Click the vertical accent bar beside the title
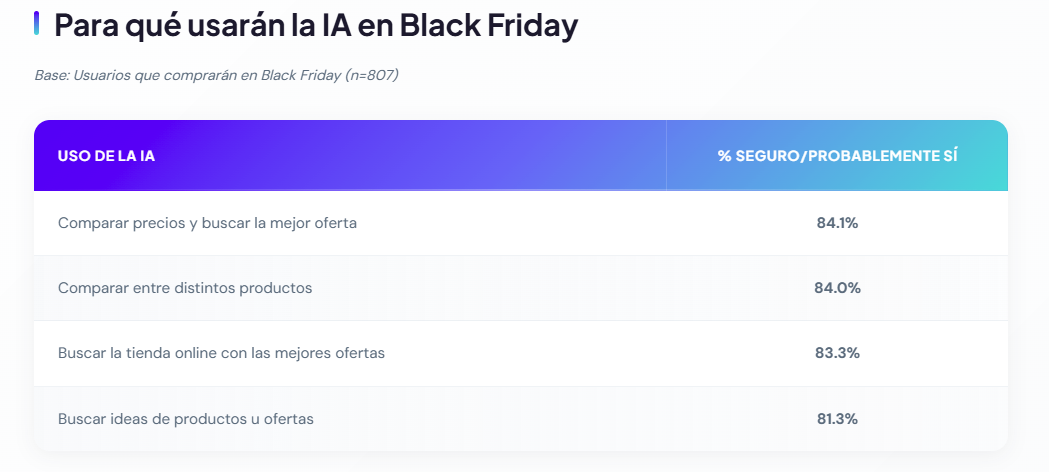Image resolution: width=1049 pixels, height=472 pixels. [x=36, y=23]
